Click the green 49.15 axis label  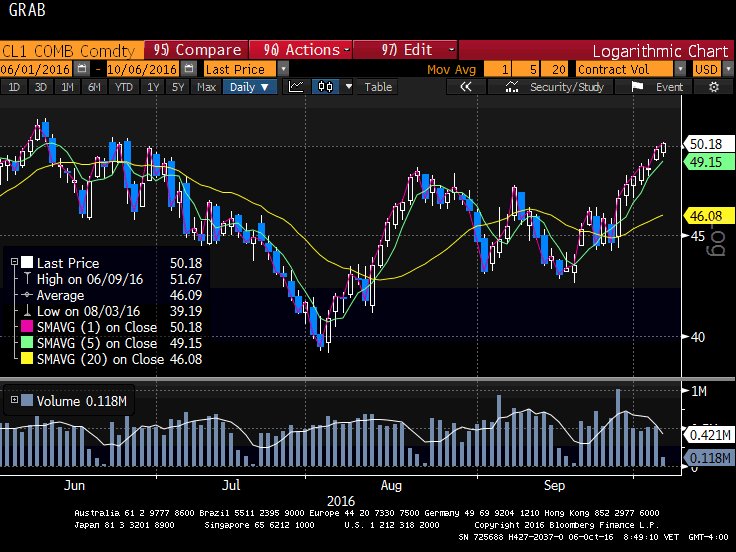coord(708,162)
